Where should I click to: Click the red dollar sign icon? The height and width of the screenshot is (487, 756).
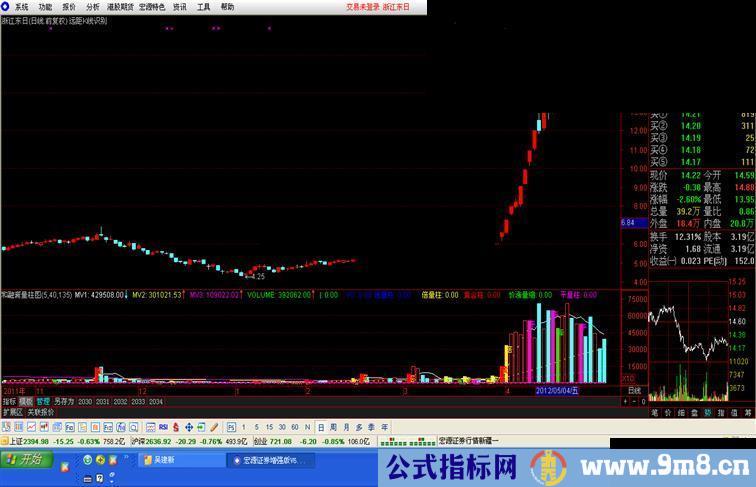point(176,427)
